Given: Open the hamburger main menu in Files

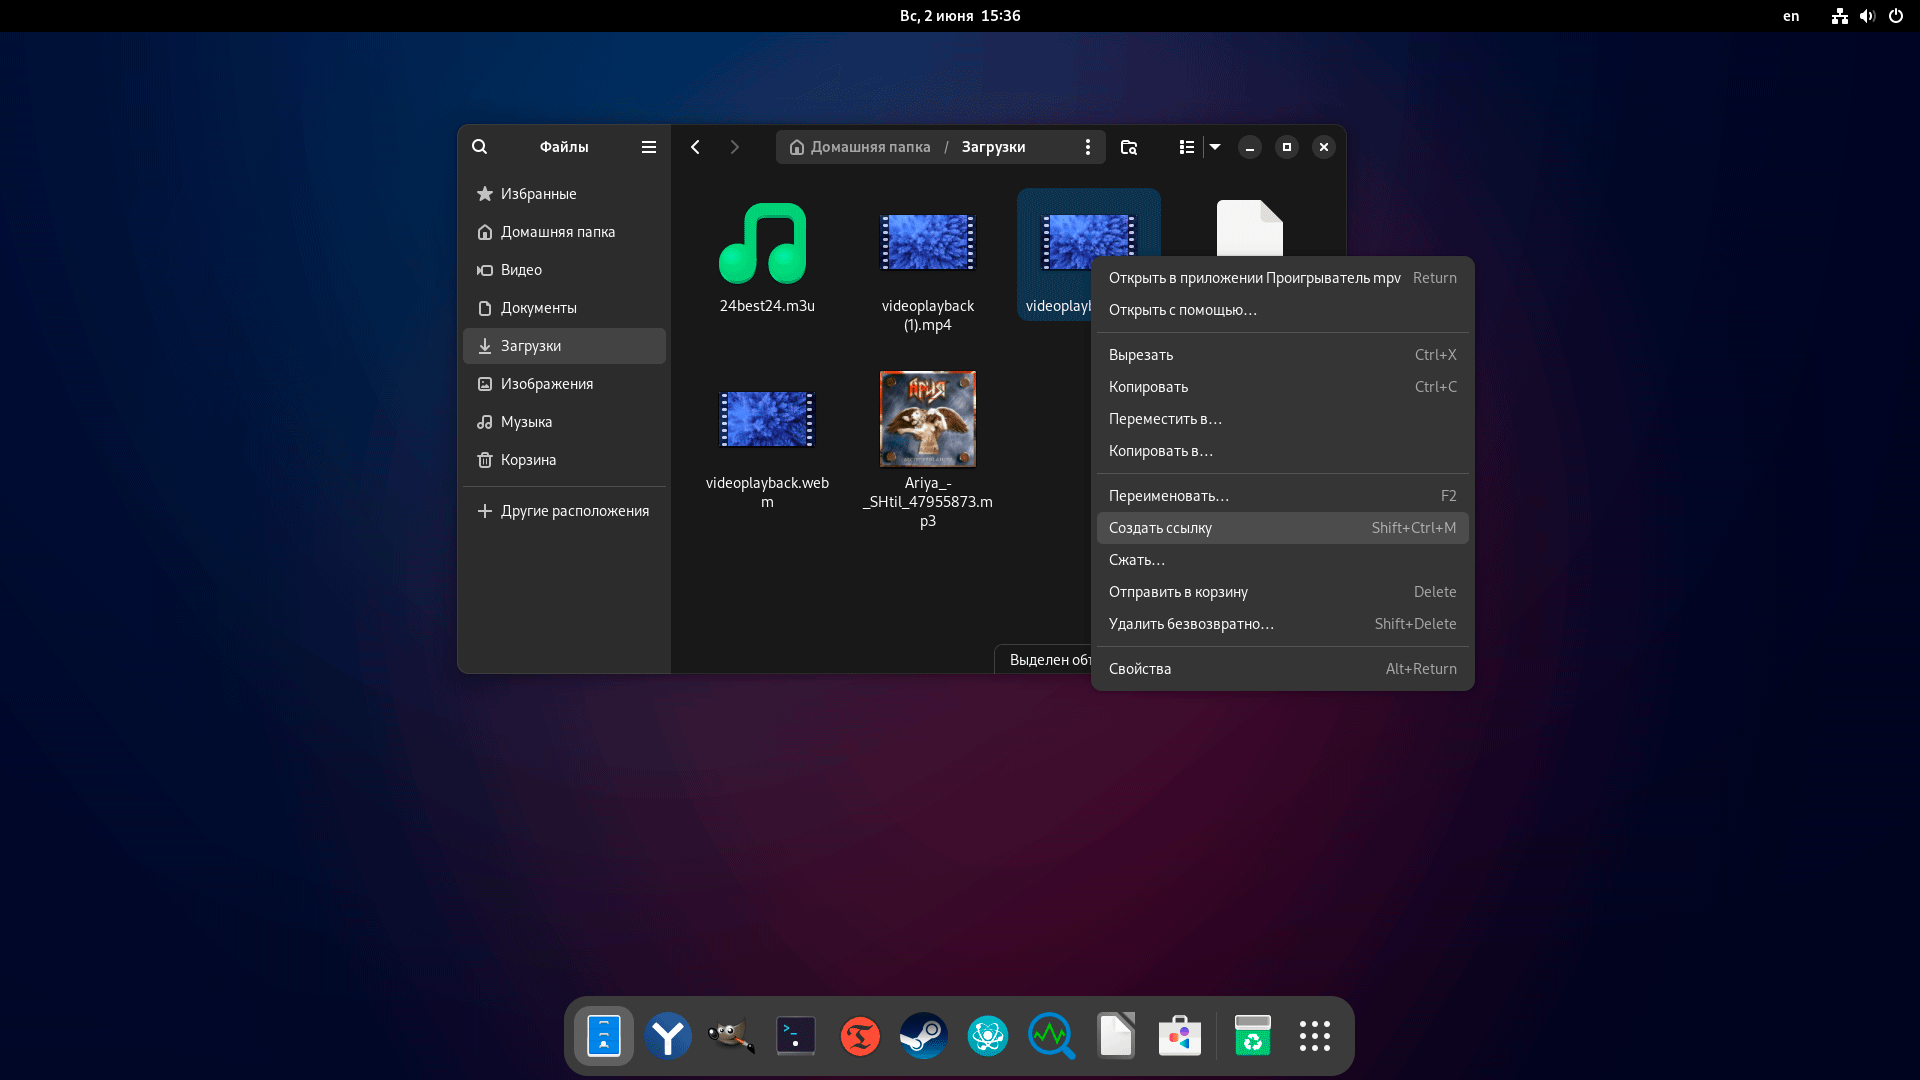Looking at the screenshot, I should point(649,147).
